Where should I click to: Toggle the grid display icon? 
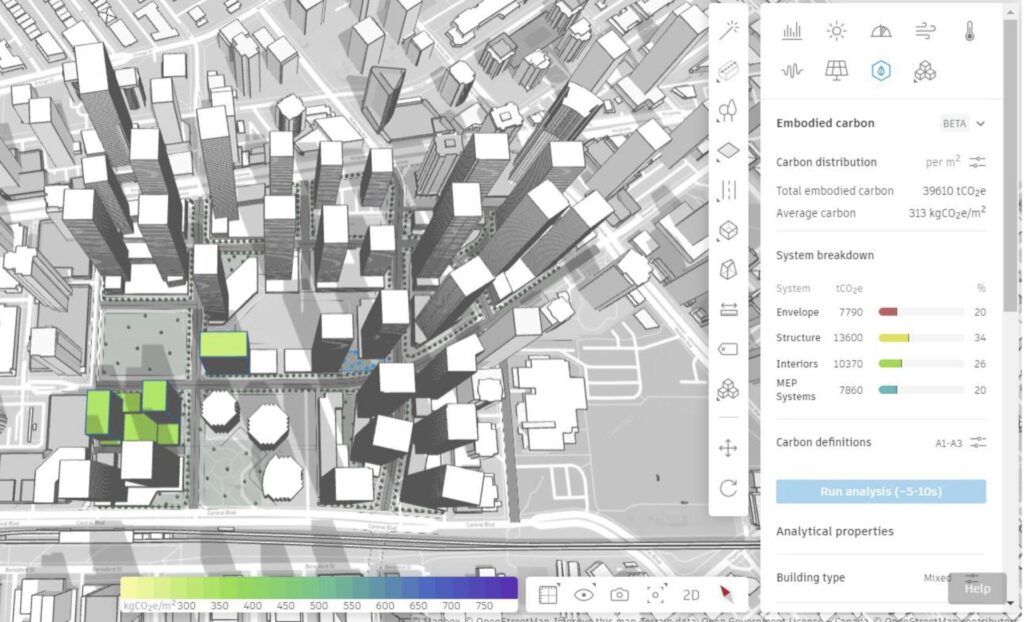(547, 594)
